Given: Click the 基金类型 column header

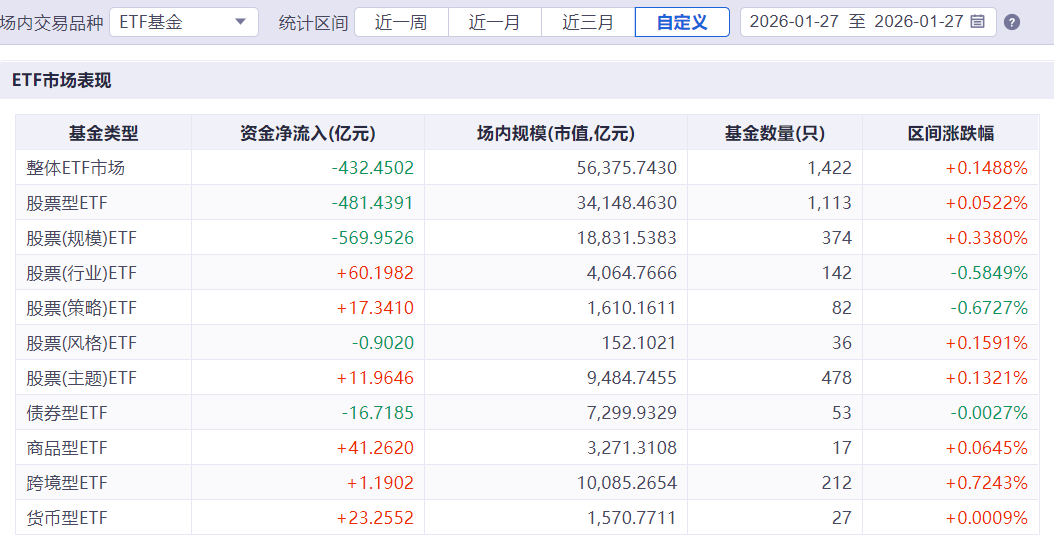Looking at the screenshot, I should click(104, 133).
